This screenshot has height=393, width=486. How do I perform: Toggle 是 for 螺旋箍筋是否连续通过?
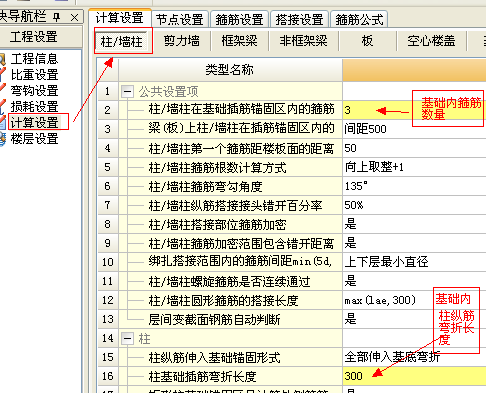[x=414, y=281]
